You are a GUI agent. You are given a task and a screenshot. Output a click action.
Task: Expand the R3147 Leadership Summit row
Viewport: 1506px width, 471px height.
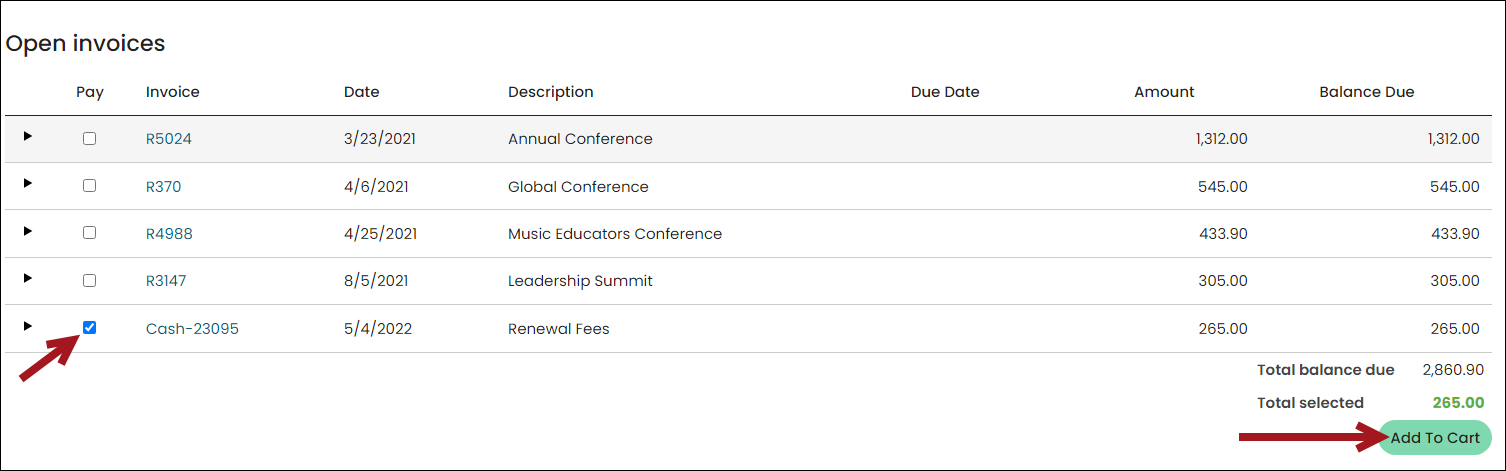coord(28,278)
